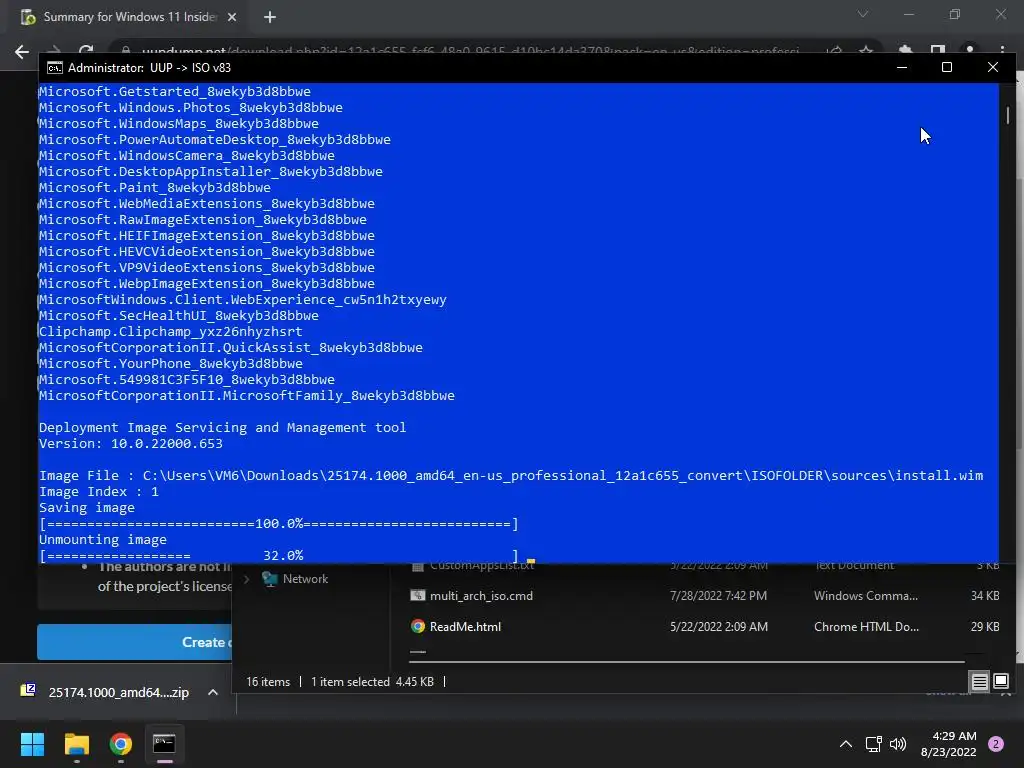Image resolution: width=1024 pixels, height=768 pixels.
Task: Switch Explorer to details view icon
Action: pyautogui.click(x=980, y=682)
